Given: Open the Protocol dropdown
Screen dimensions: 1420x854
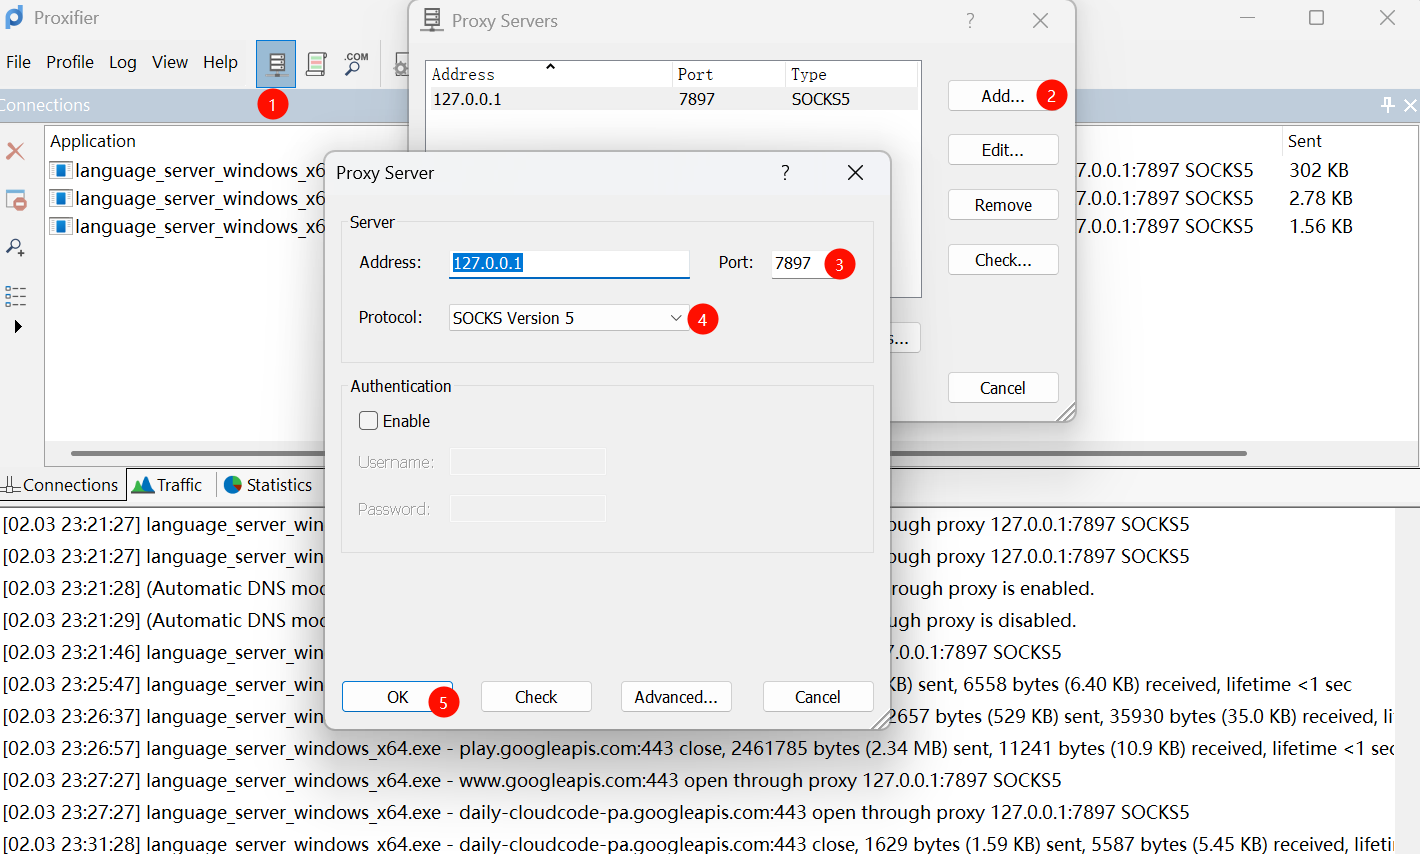Looking at the screenshot, I should [x=568, y=318].
